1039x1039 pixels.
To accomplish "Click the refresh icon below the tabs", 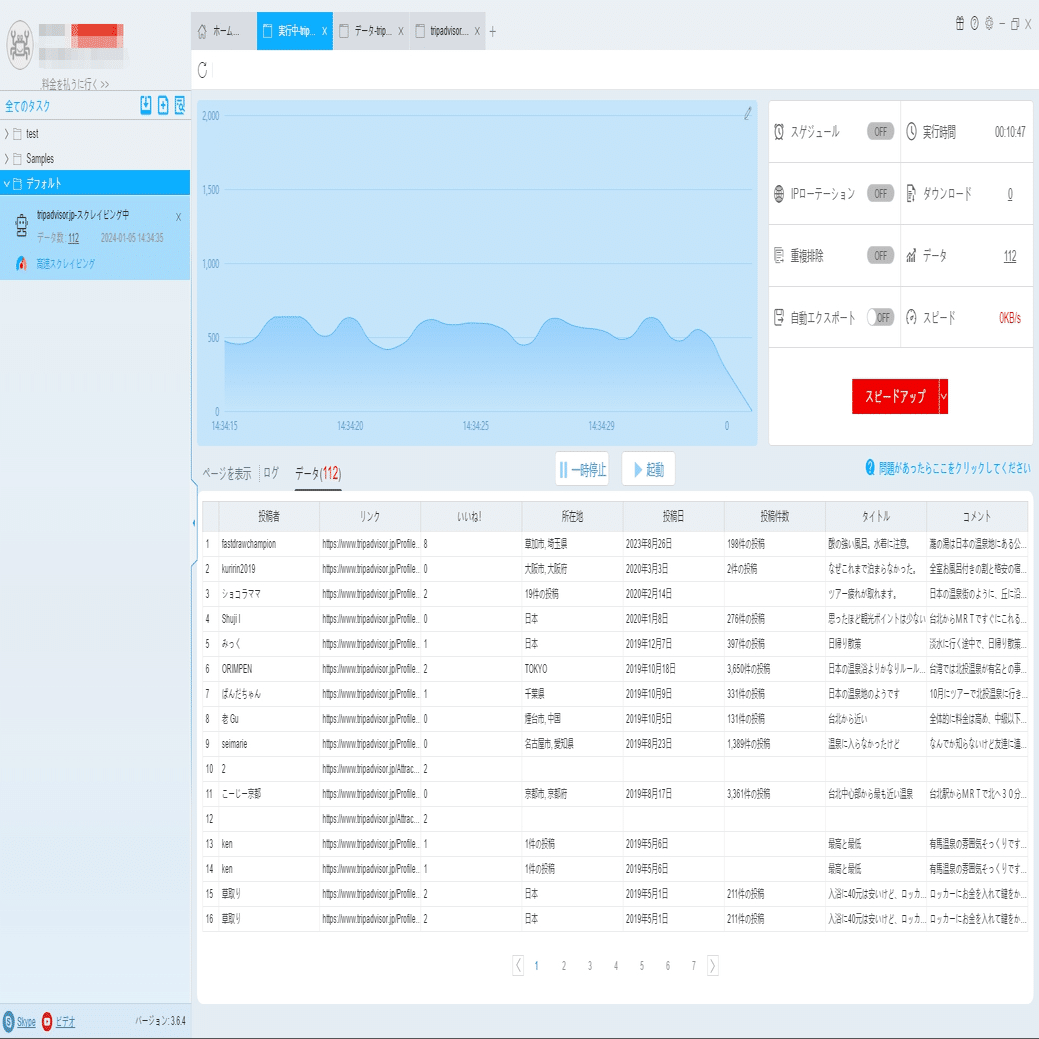I will pyautogui.click(x=203, y=70).
